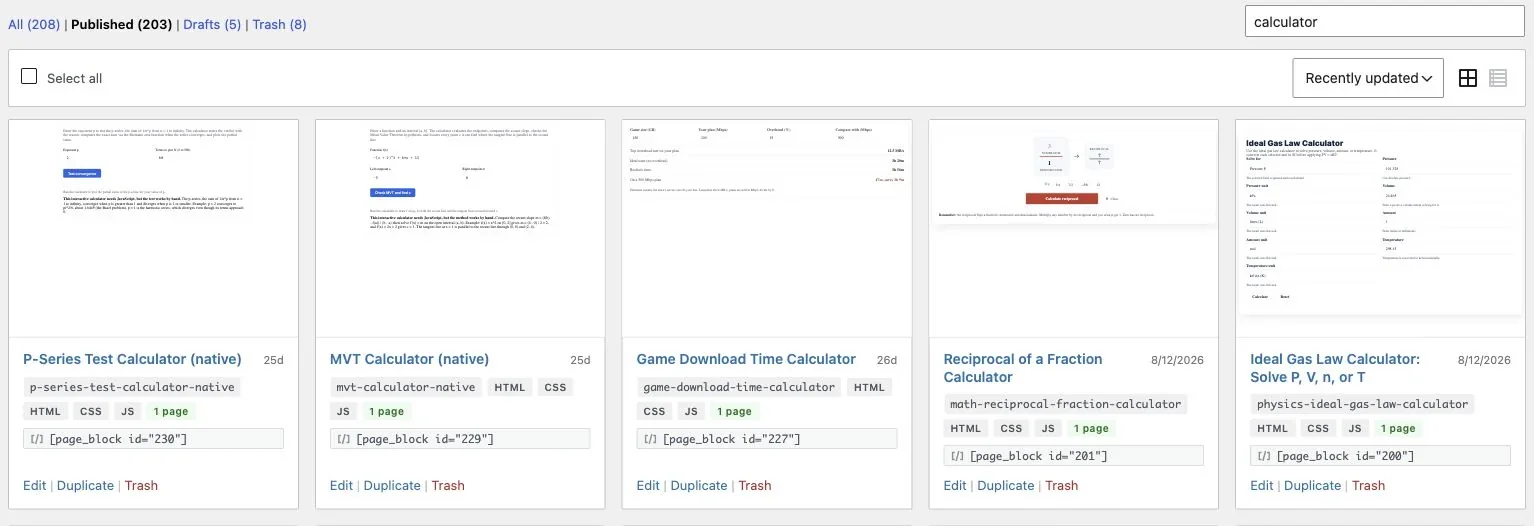Click 1 page badge on Reciprocal card
1534x526 pixels.
[1091, 428]
